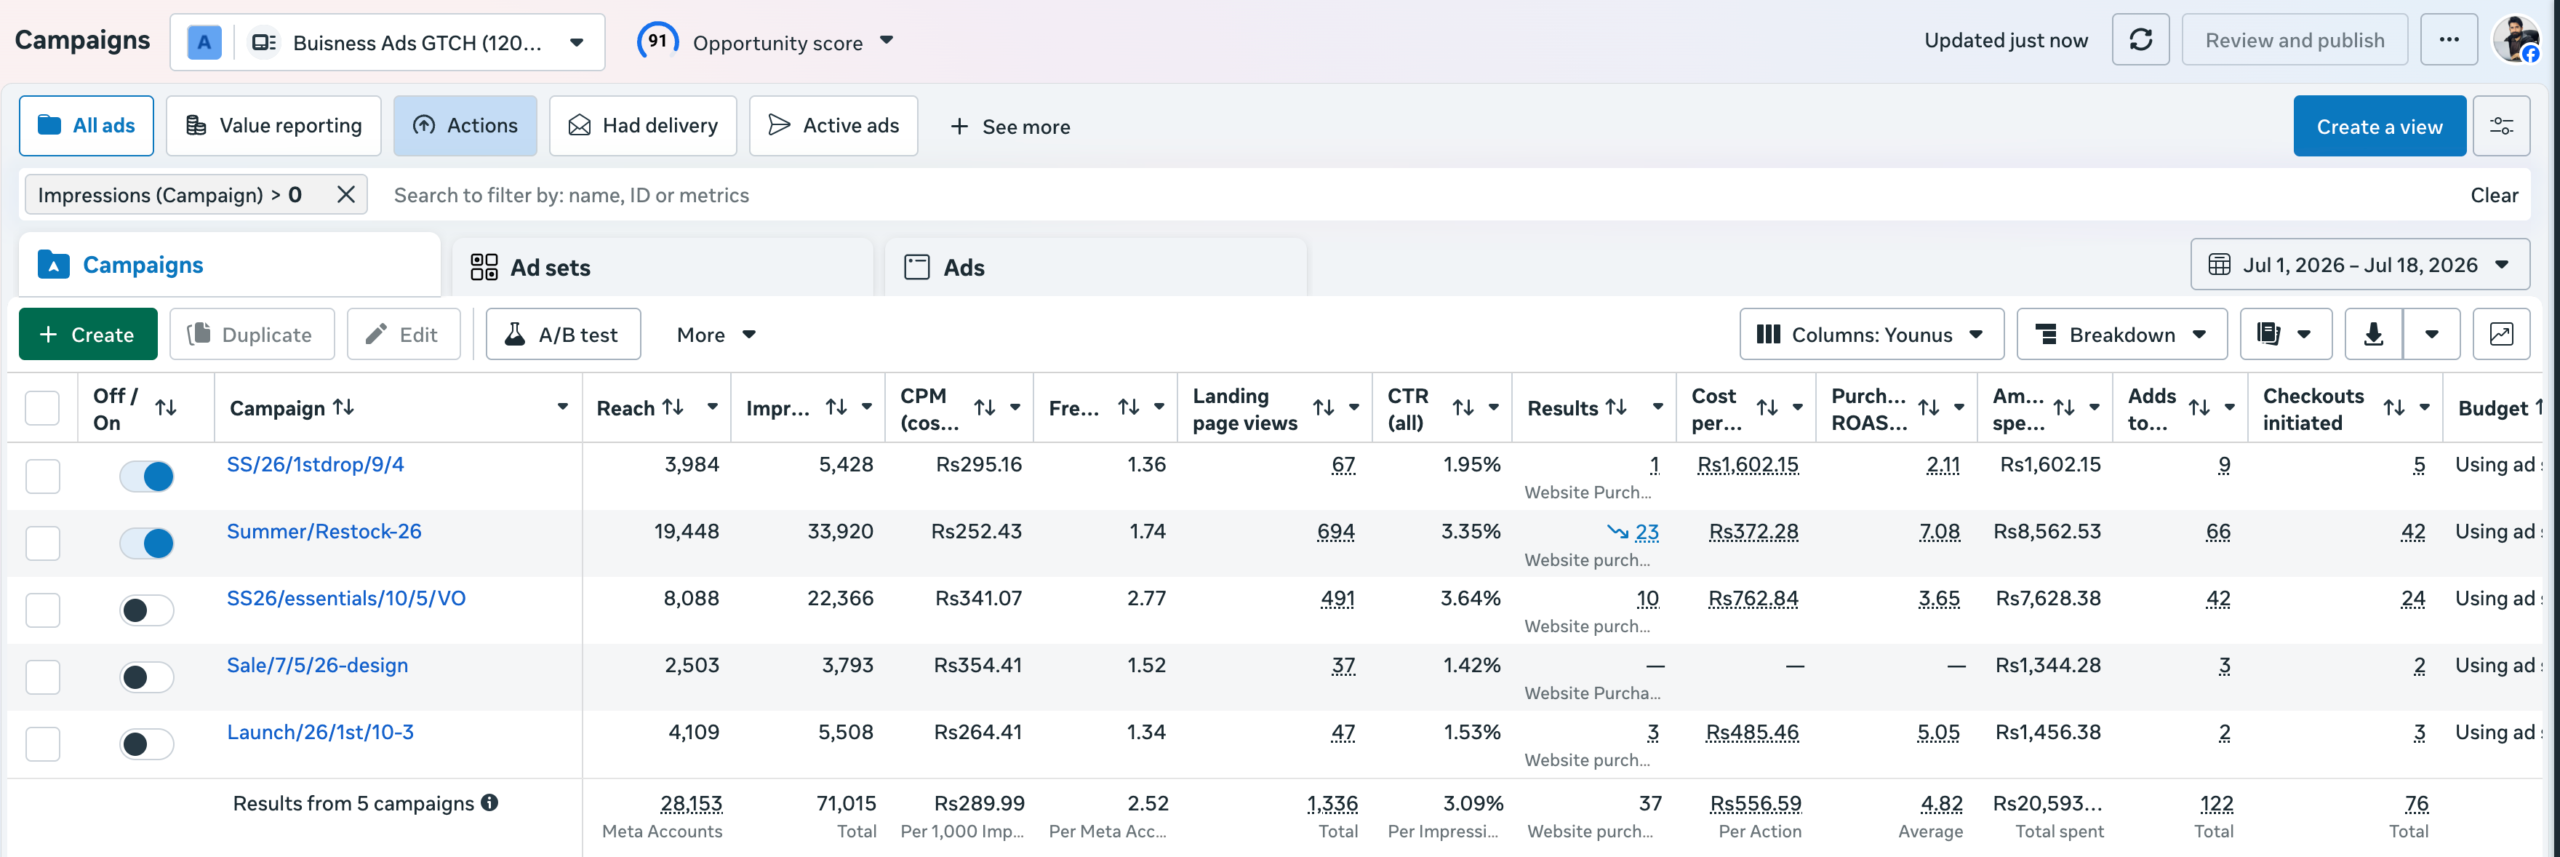This screenshot has width=2560, height=857.
Task: Check the box for Summer/Restock-26 row
Action: point(43,543)
